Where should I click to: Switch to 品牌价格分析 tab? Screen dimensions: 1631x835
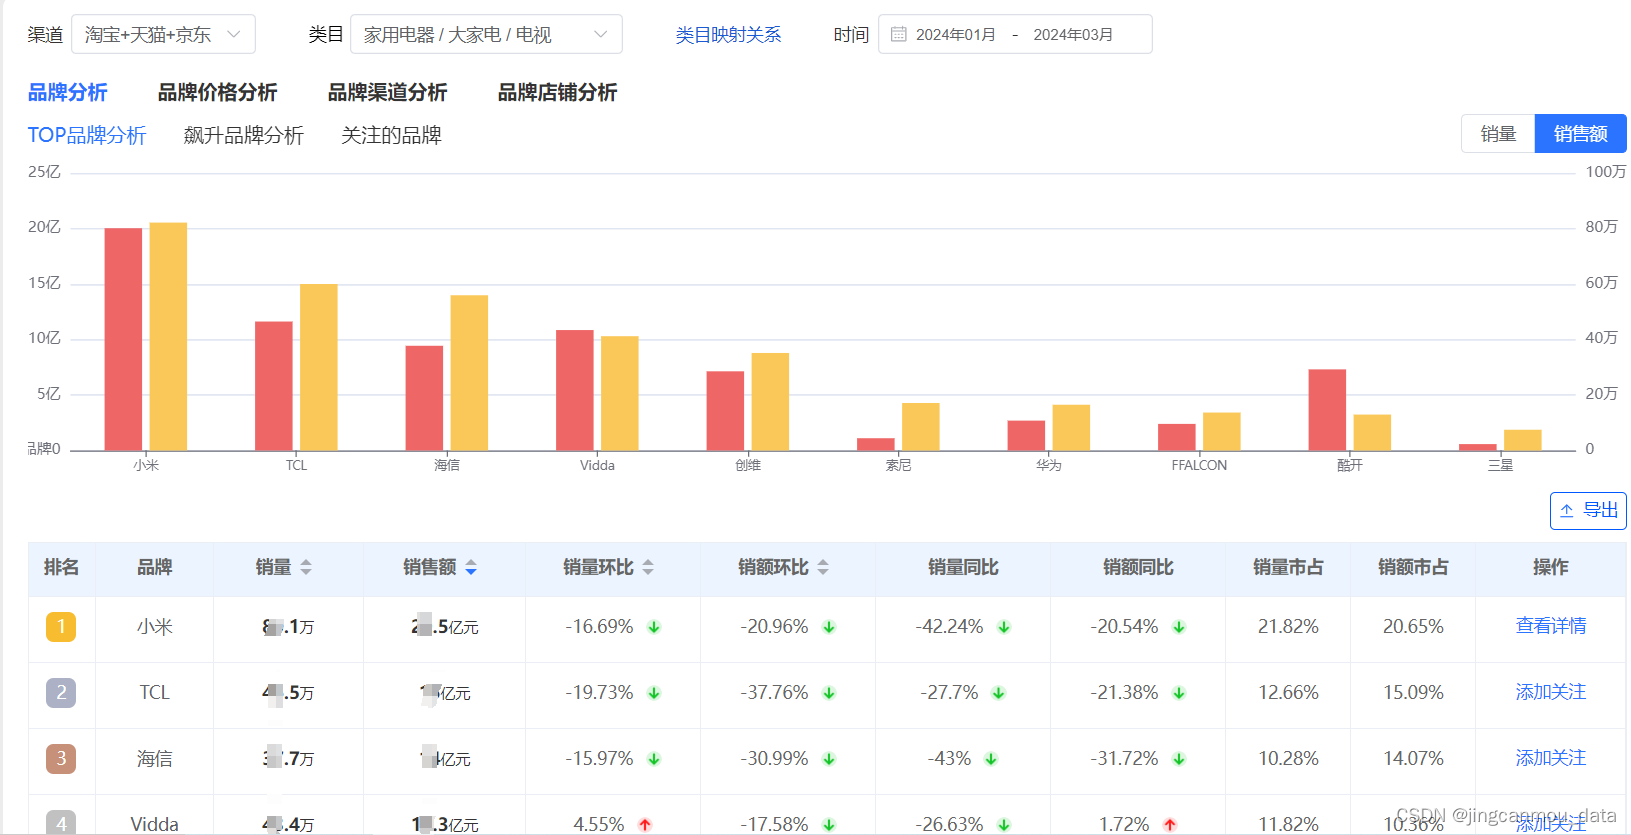click(x=217, y=92)
